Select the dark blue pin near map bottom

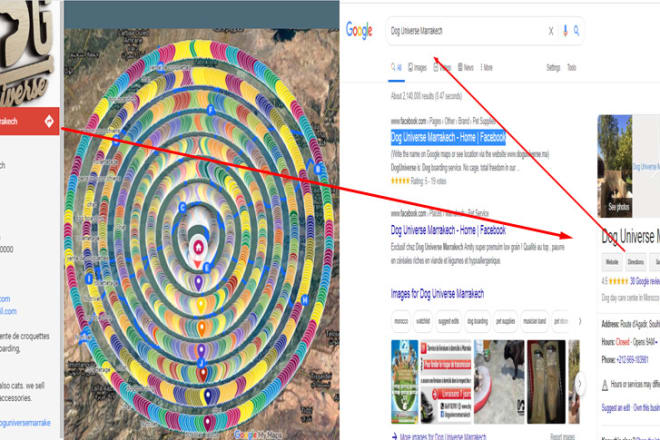click(208, 396)
